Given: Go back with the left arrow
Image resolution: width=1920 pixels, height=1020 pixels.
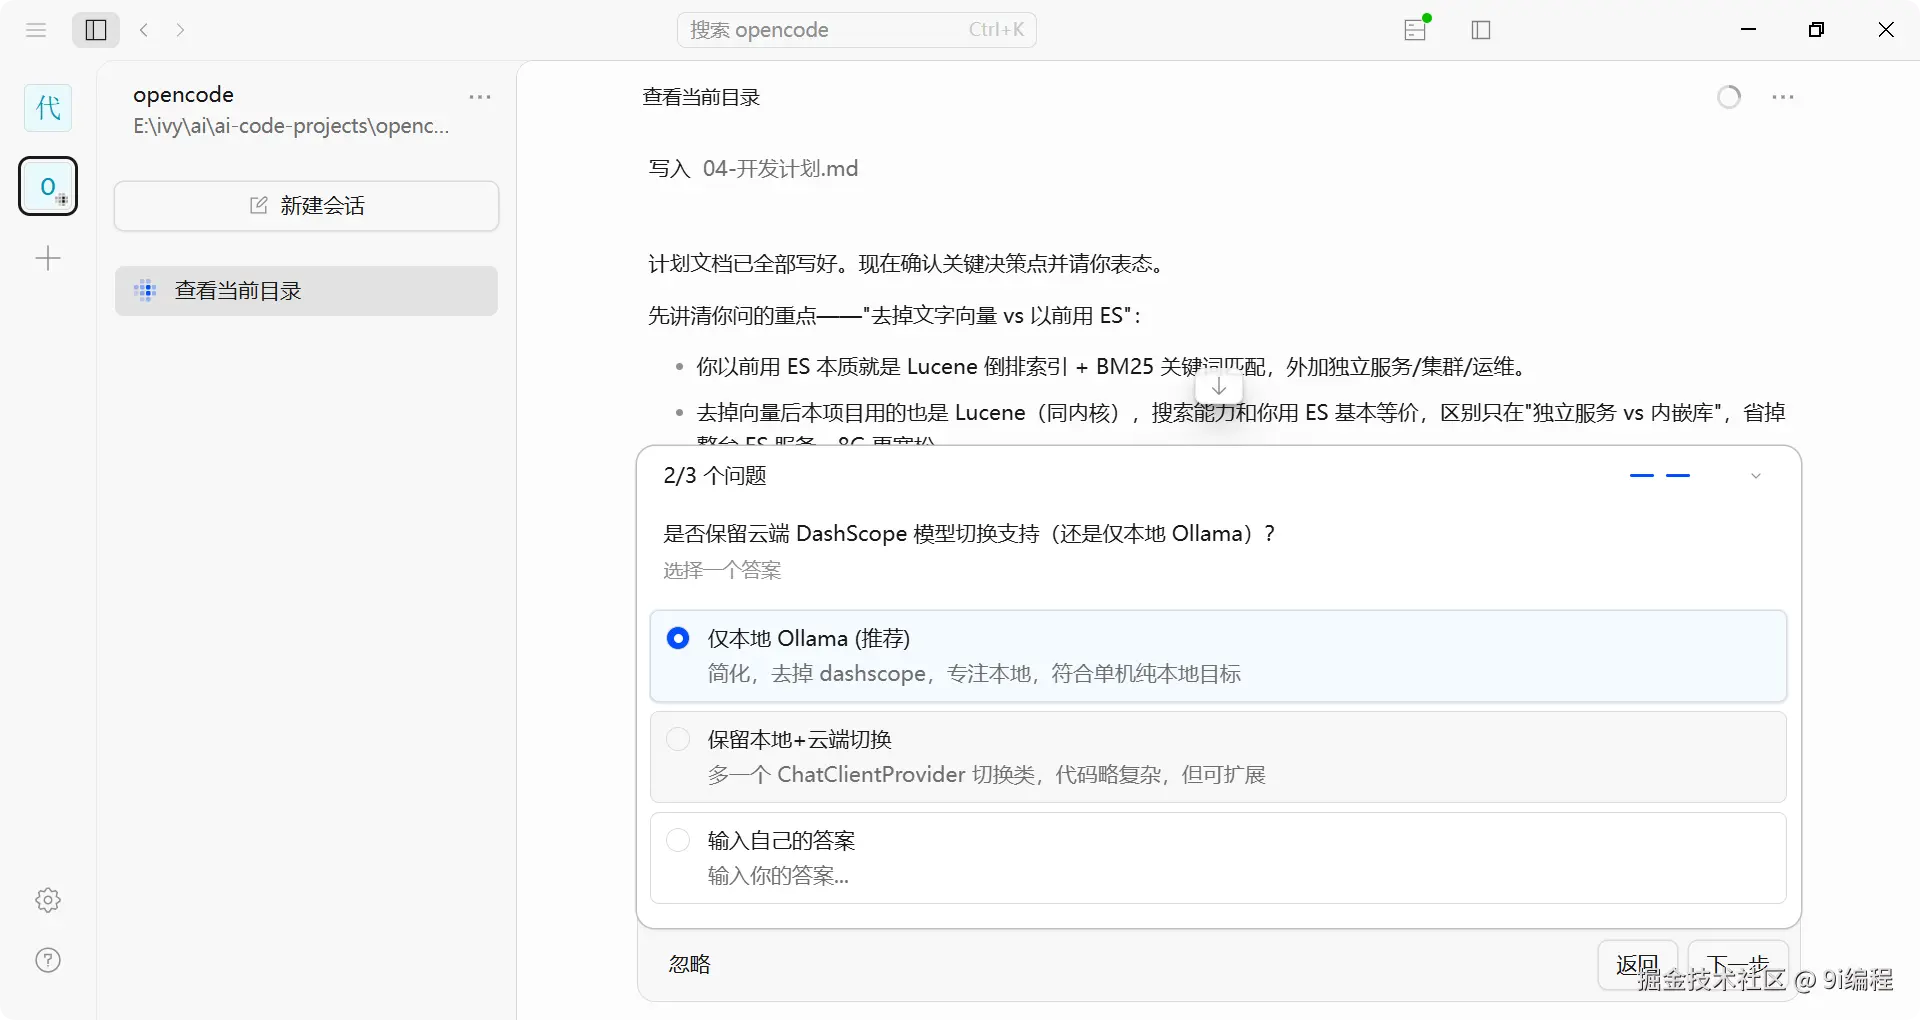Looking at the screenshot, I should pos(144,30).
